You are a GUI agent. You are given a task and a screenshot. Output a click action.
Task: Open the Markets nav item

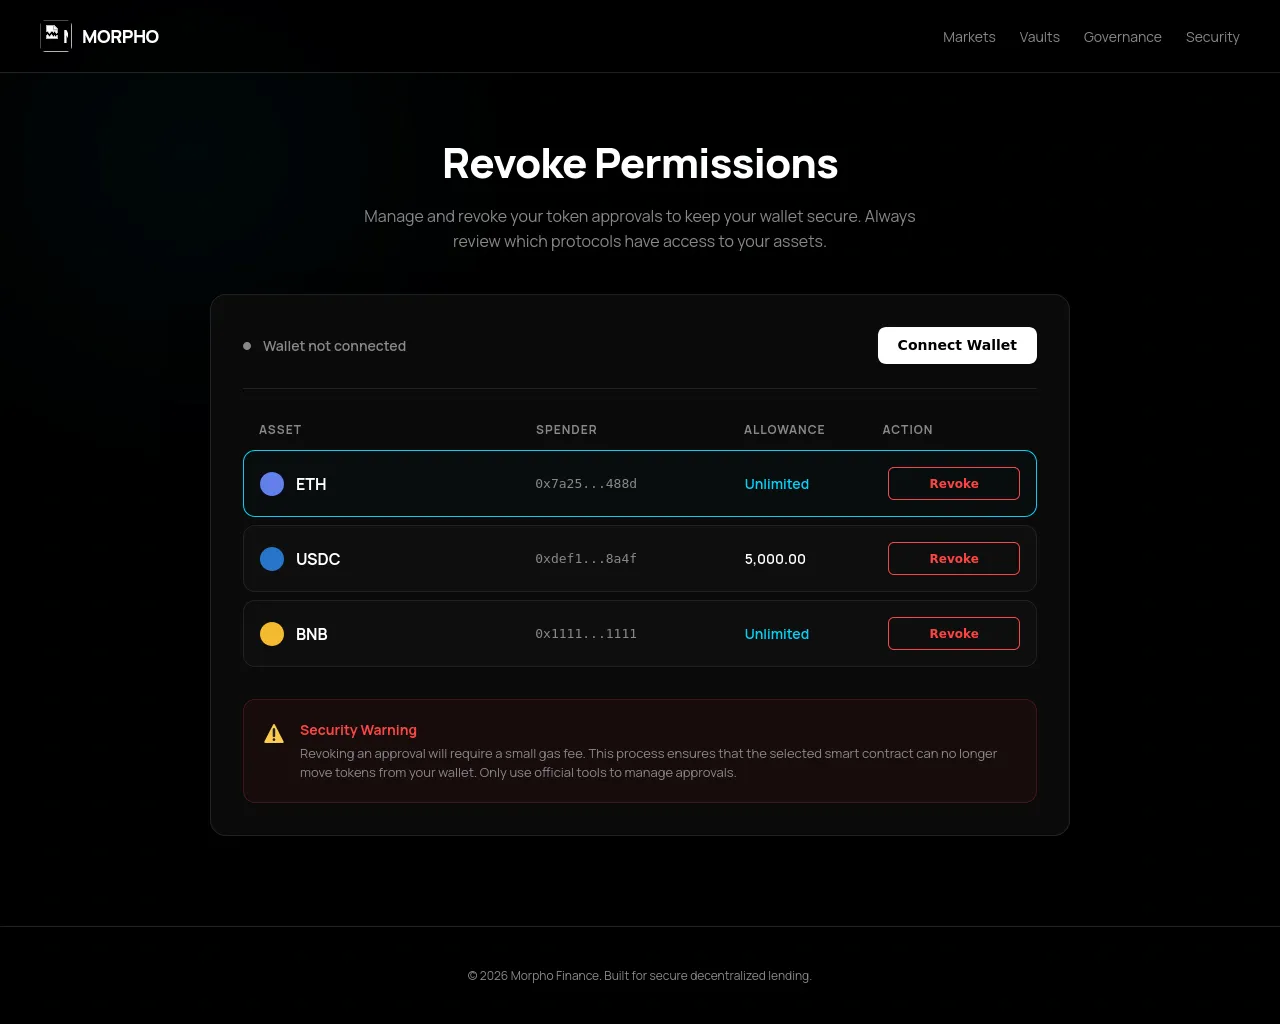(x=969, y=37)
